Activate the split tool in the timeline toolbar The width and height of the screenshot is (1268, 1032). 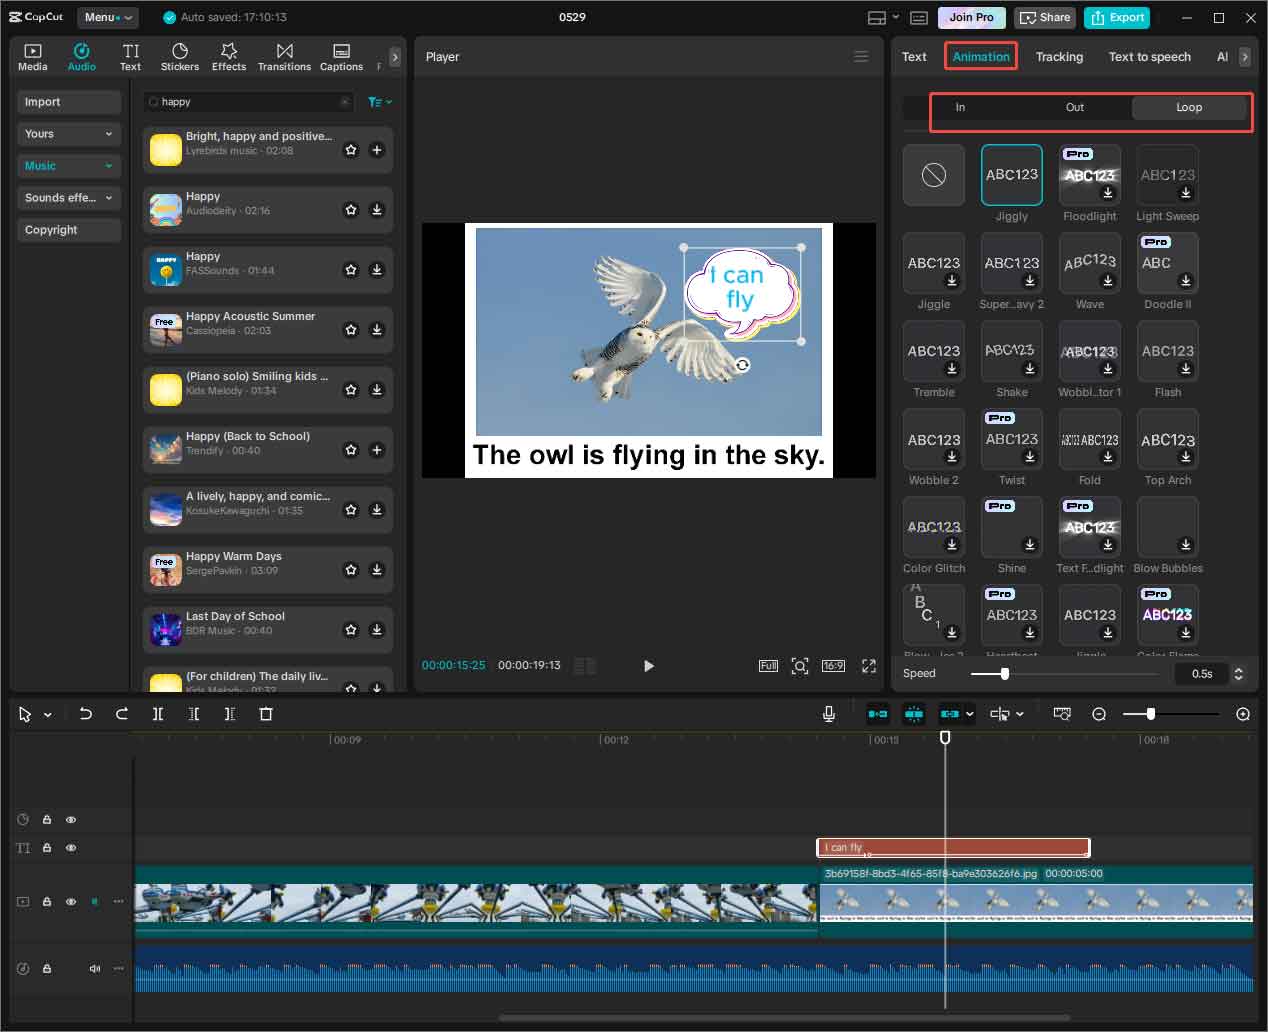pyautogui.click(x=157, y=714)
